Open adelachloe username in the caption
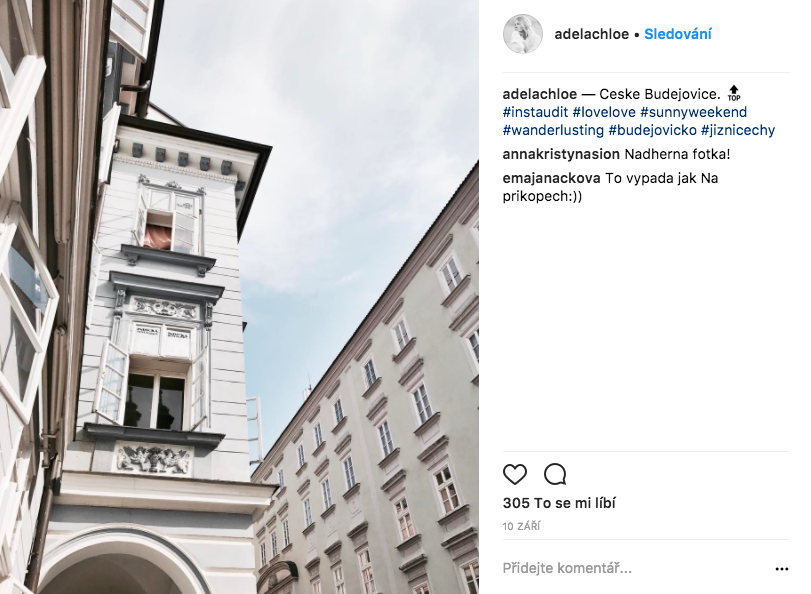Image resolution: width=811 pixels, height=594 pixels. tap(539, 94)
